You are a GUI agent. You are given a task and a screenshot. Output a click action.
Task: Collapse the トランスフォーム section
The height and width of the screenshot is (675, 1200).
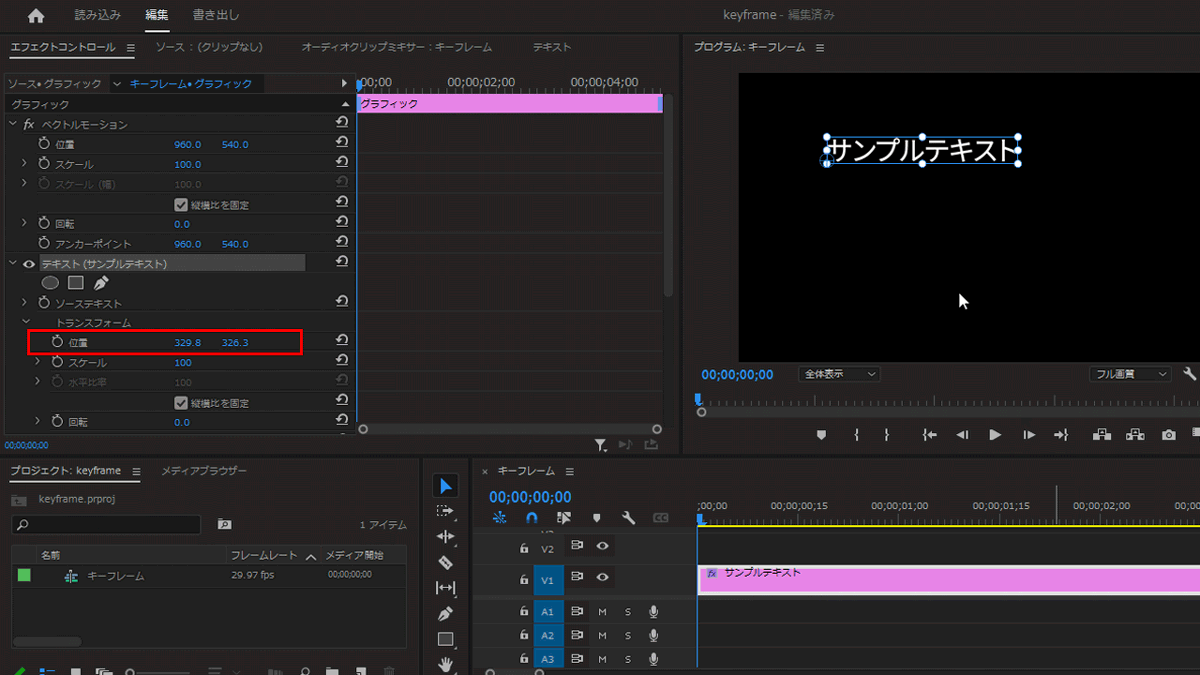click(25, 323)
